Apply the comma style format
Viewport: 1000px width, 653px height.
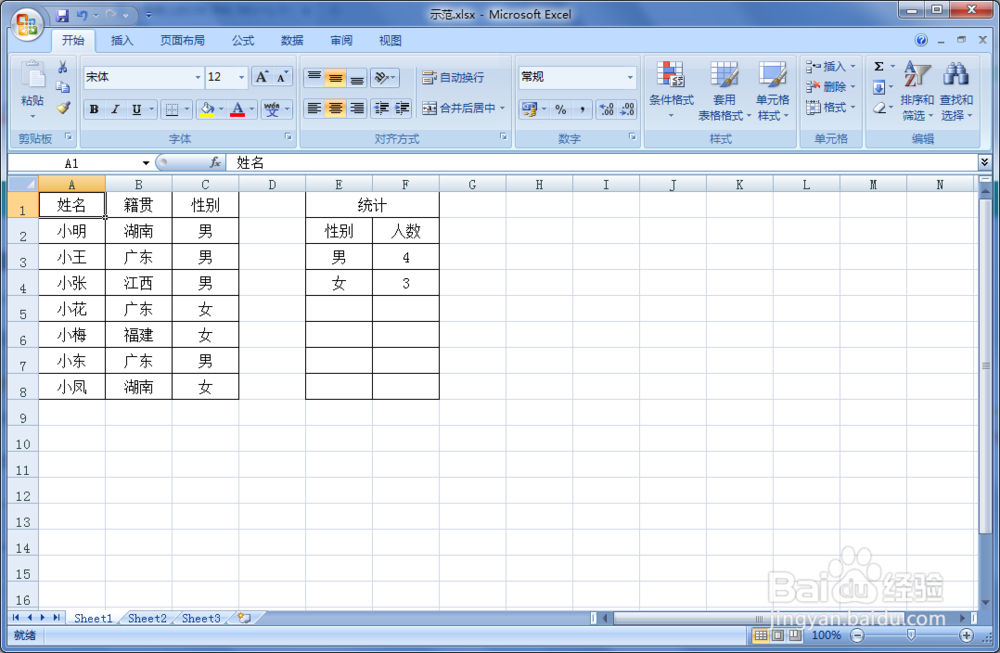pos(582,109)
